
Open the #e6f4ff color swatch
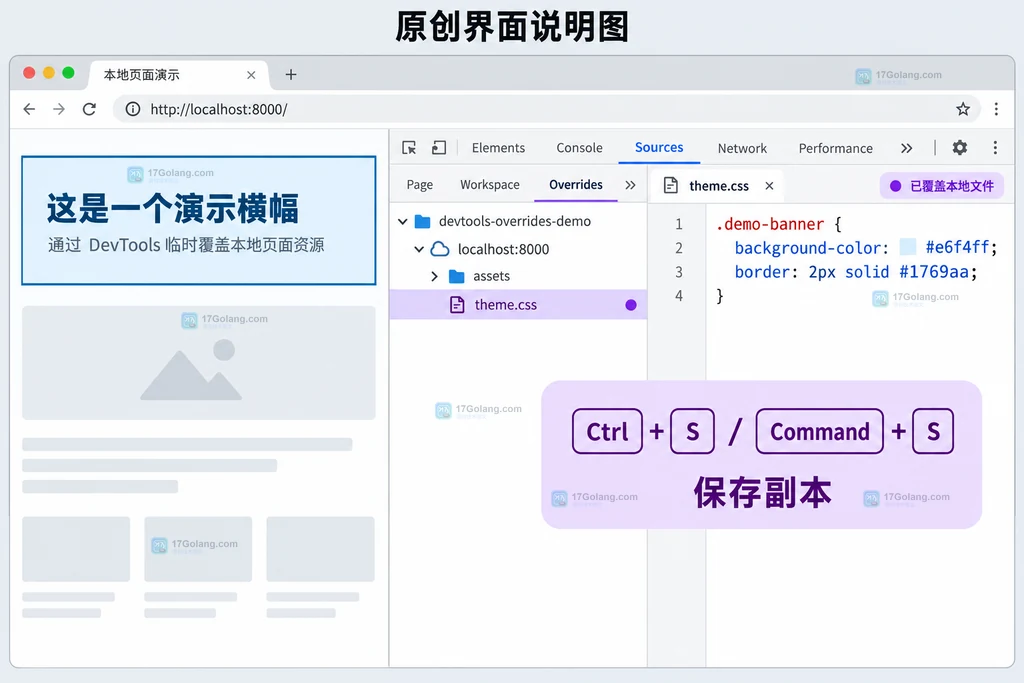click(908, 247)
